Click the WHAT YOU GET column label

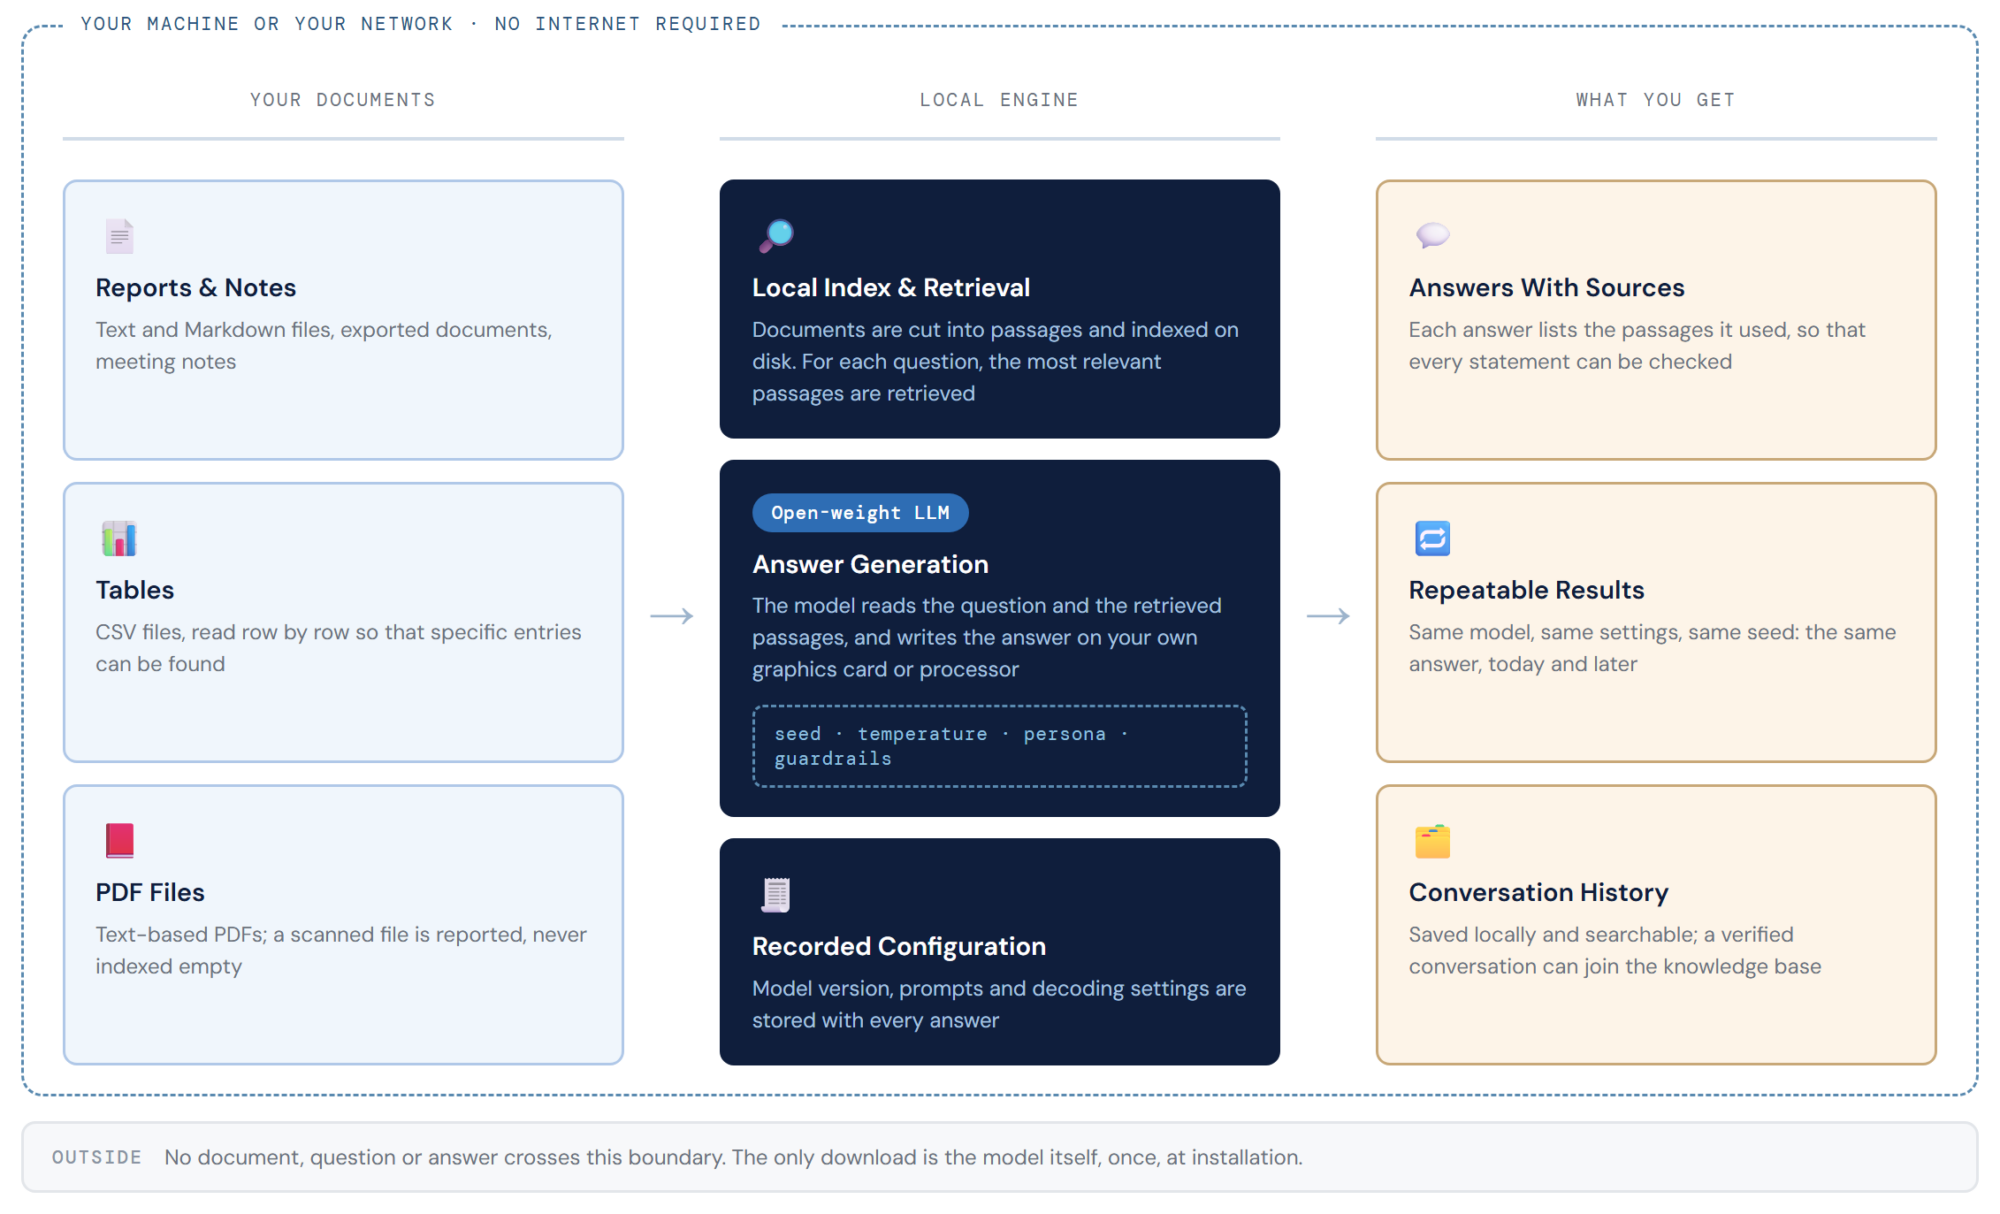1656,100
